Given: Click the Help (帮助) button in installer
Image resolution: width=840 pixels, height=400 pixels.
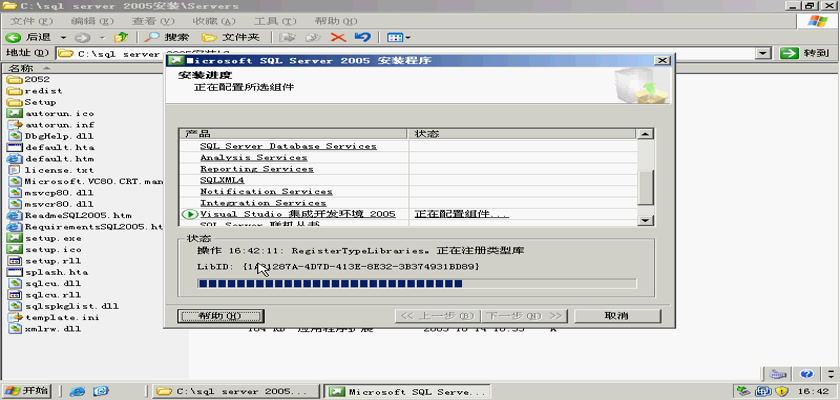Looking at the screenshot, I should click(x=220, y=316).
